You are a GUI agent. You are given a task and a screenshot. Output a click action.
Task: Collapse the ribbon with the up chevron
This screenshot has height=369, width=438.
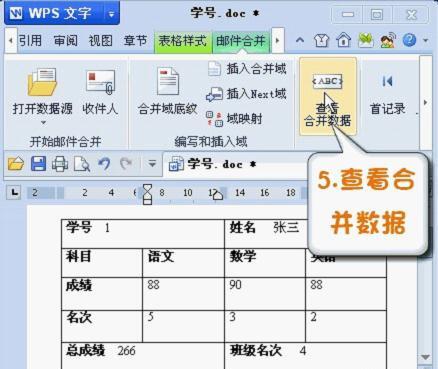(x=300, y=40)
